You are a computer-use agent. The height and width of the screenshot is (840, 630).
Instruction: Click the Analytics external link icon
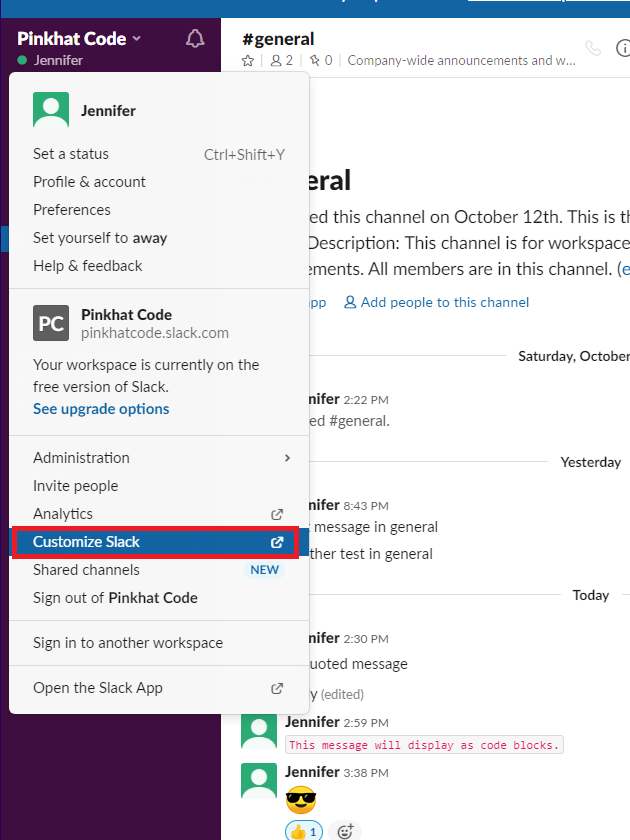click(277, 514)
